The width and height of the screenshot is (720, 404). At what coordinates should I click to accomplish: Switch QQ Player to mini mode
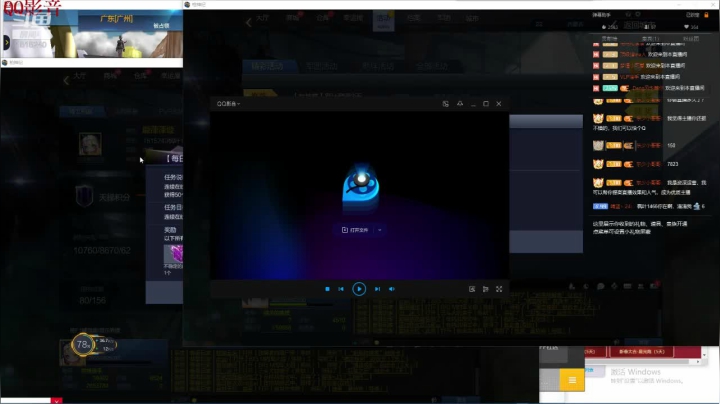tap(445, 104)
